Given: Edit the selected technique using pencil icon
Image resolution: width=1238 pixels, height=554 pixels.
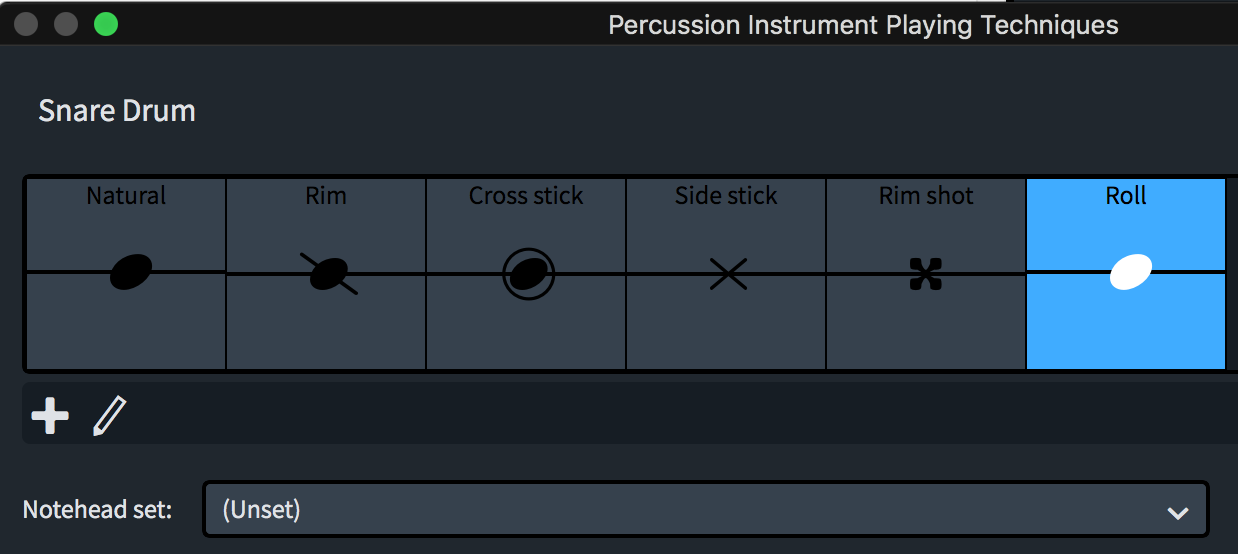Looking at the screenshot, I should (110, 415).
